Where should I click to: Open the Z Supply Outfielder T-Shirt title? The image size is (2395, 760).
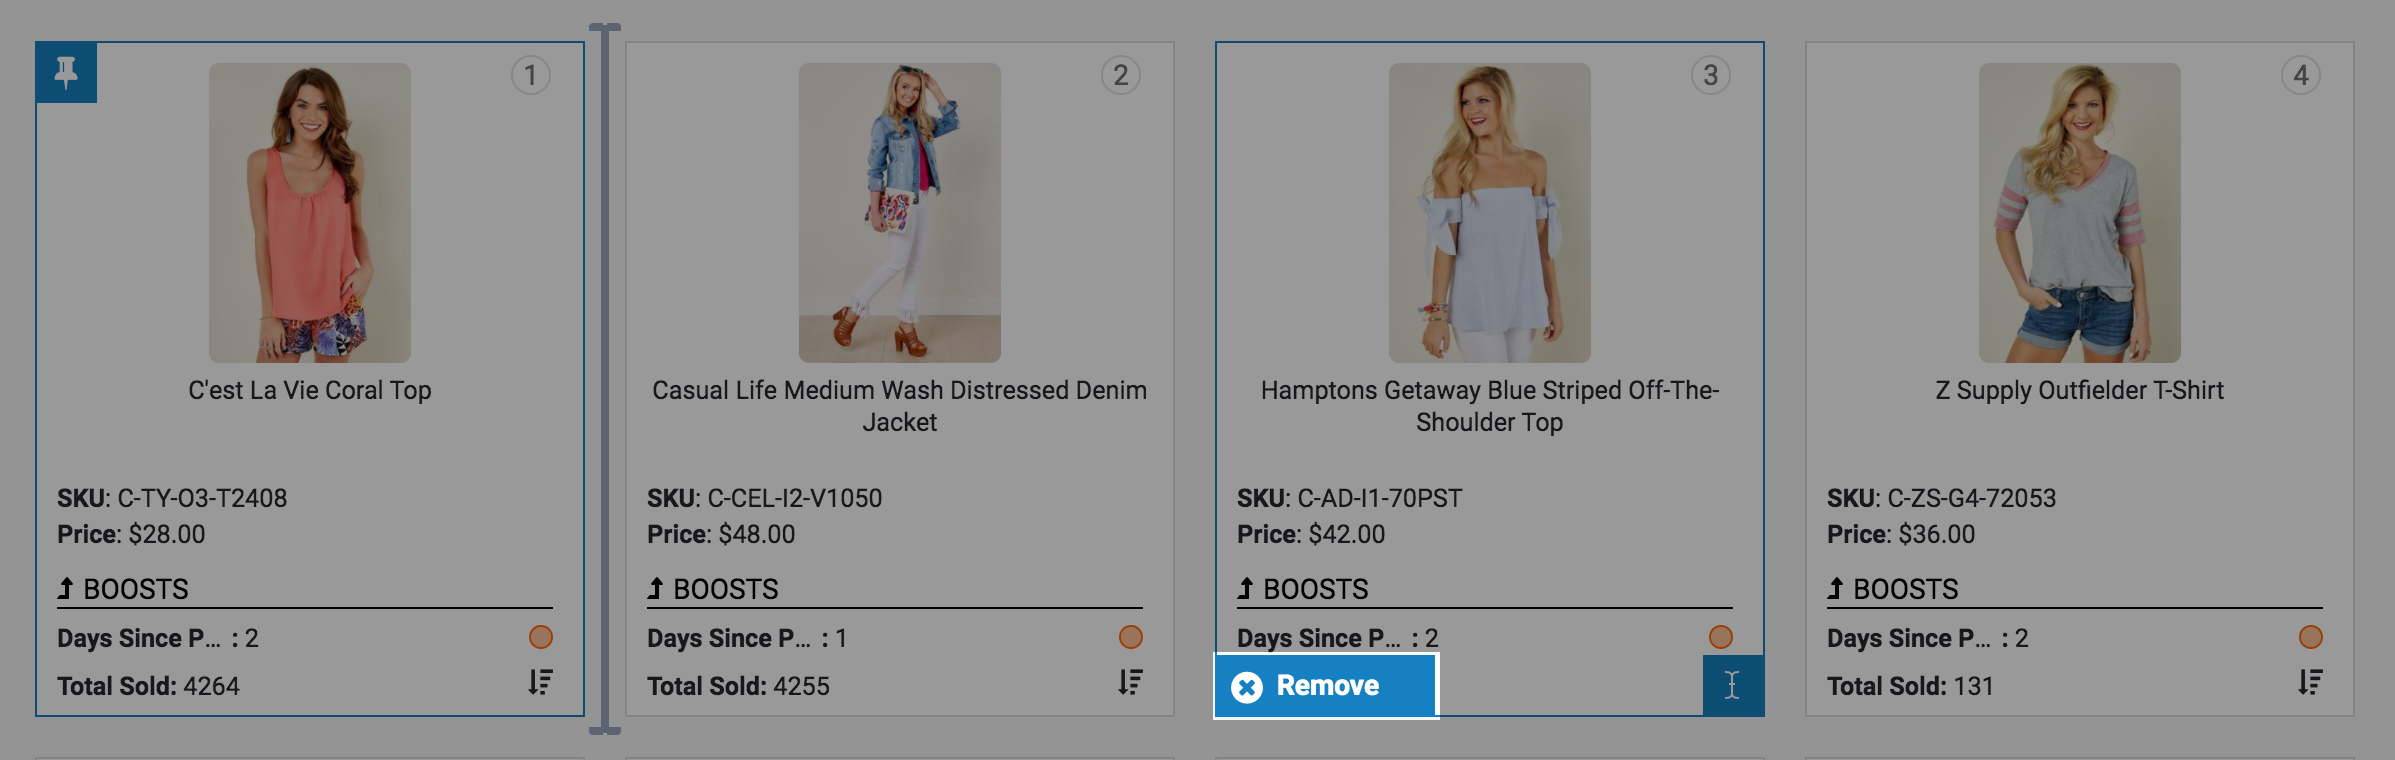pyautogui.click(x=2079, y=390)
